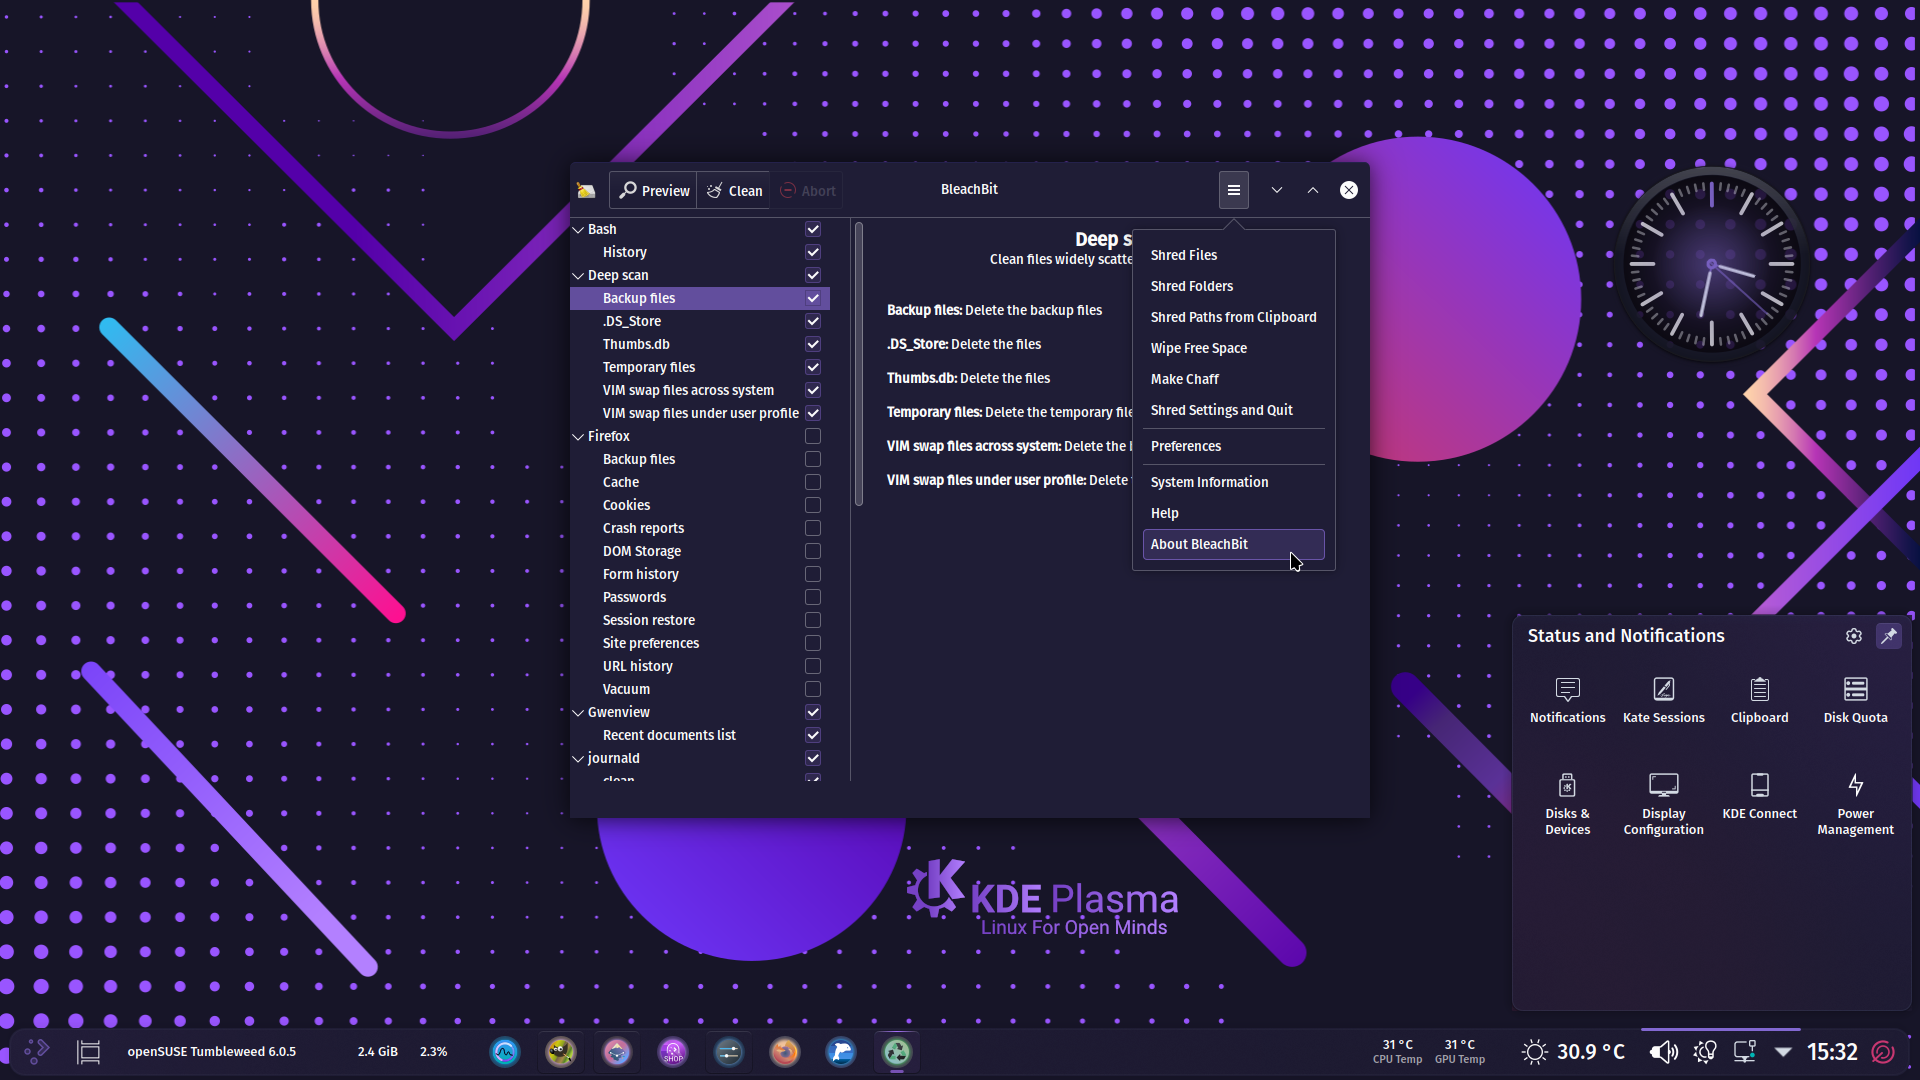Image resolution: width=1920 pixels, height=1080 pixels.
Task: Select Shred Folders menu entry
Action: 1233,286
